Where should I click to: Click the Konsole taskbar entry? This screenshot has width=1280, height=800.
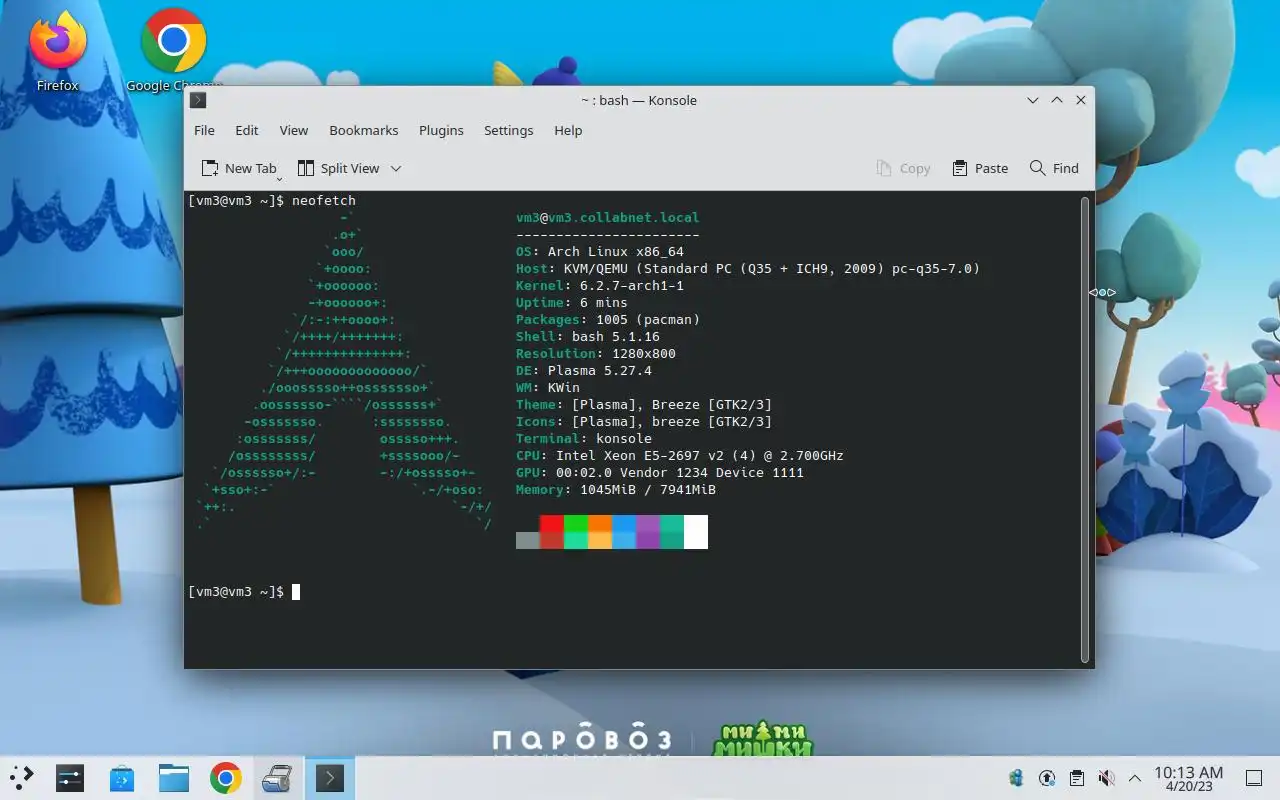[x=330, y=778]
